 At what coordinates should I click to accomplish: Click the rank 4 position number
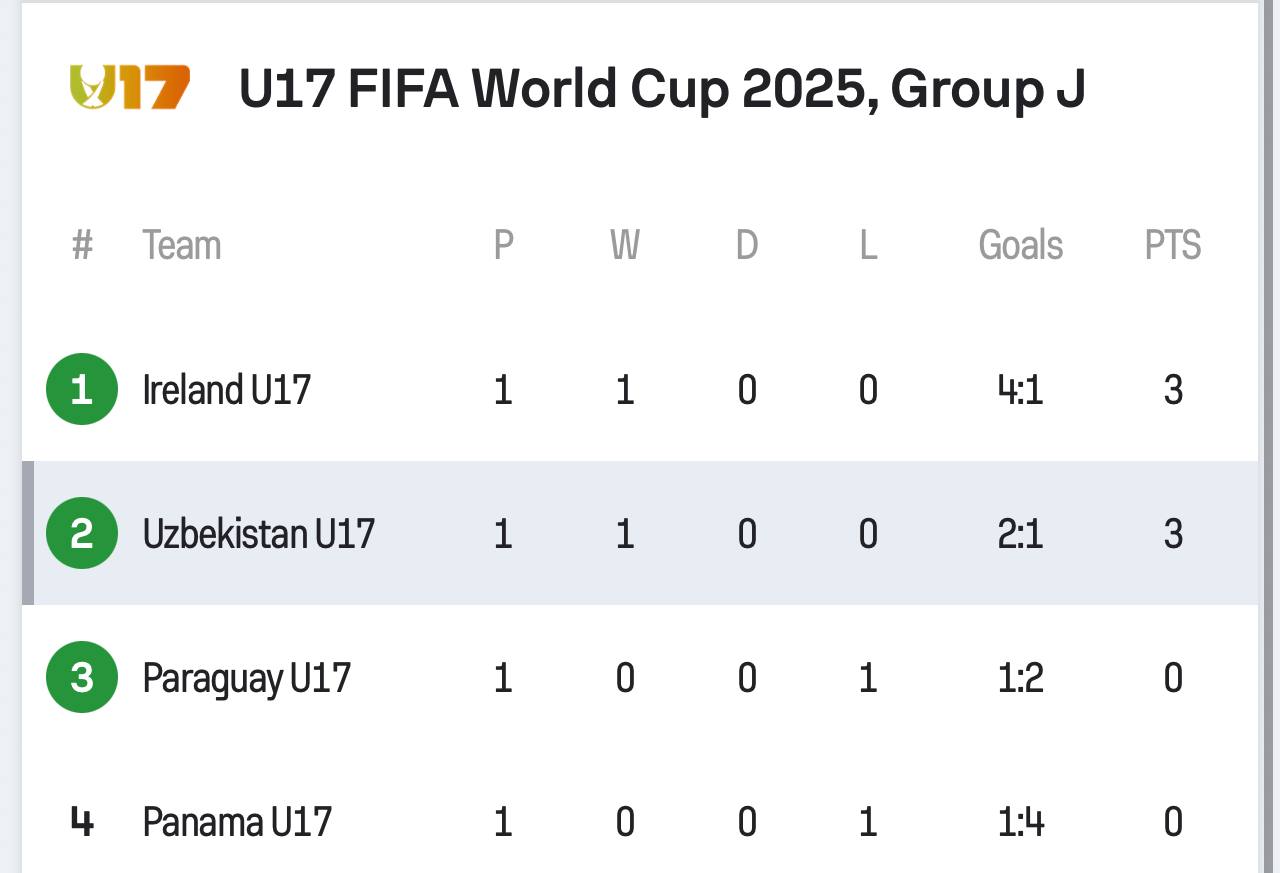tap(82, 822)
